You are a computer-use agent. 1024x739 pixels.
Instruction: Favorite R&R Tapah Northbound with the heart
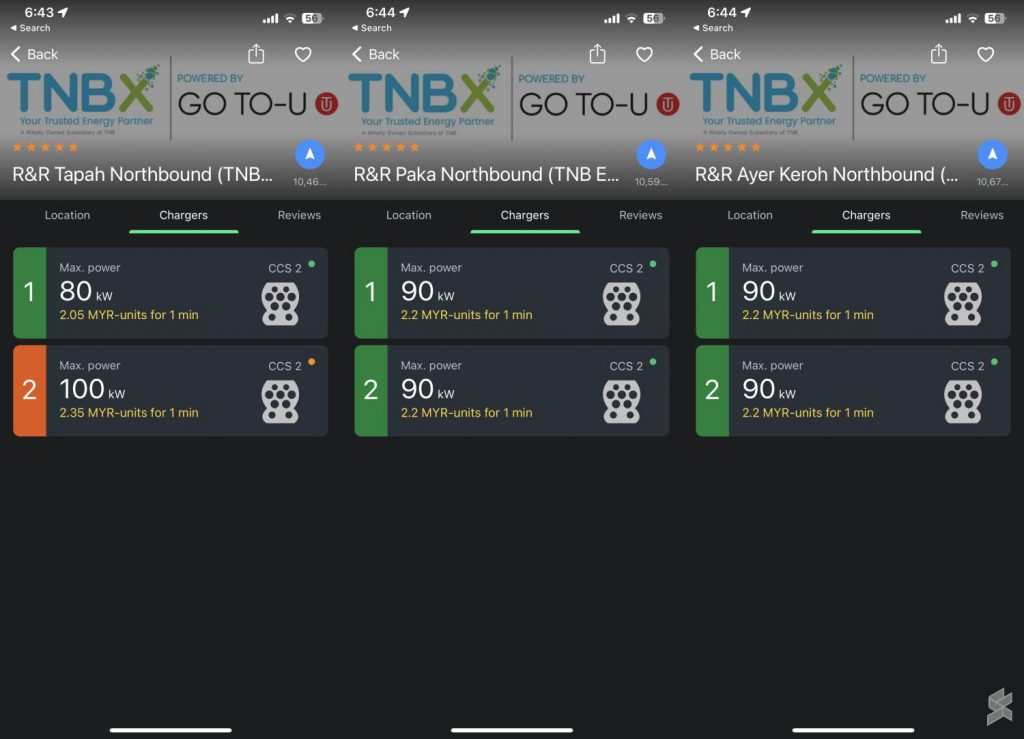pos(303,54)
